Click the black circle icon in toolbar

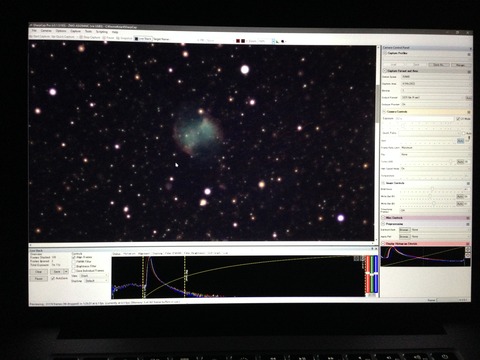coord(283,41)
